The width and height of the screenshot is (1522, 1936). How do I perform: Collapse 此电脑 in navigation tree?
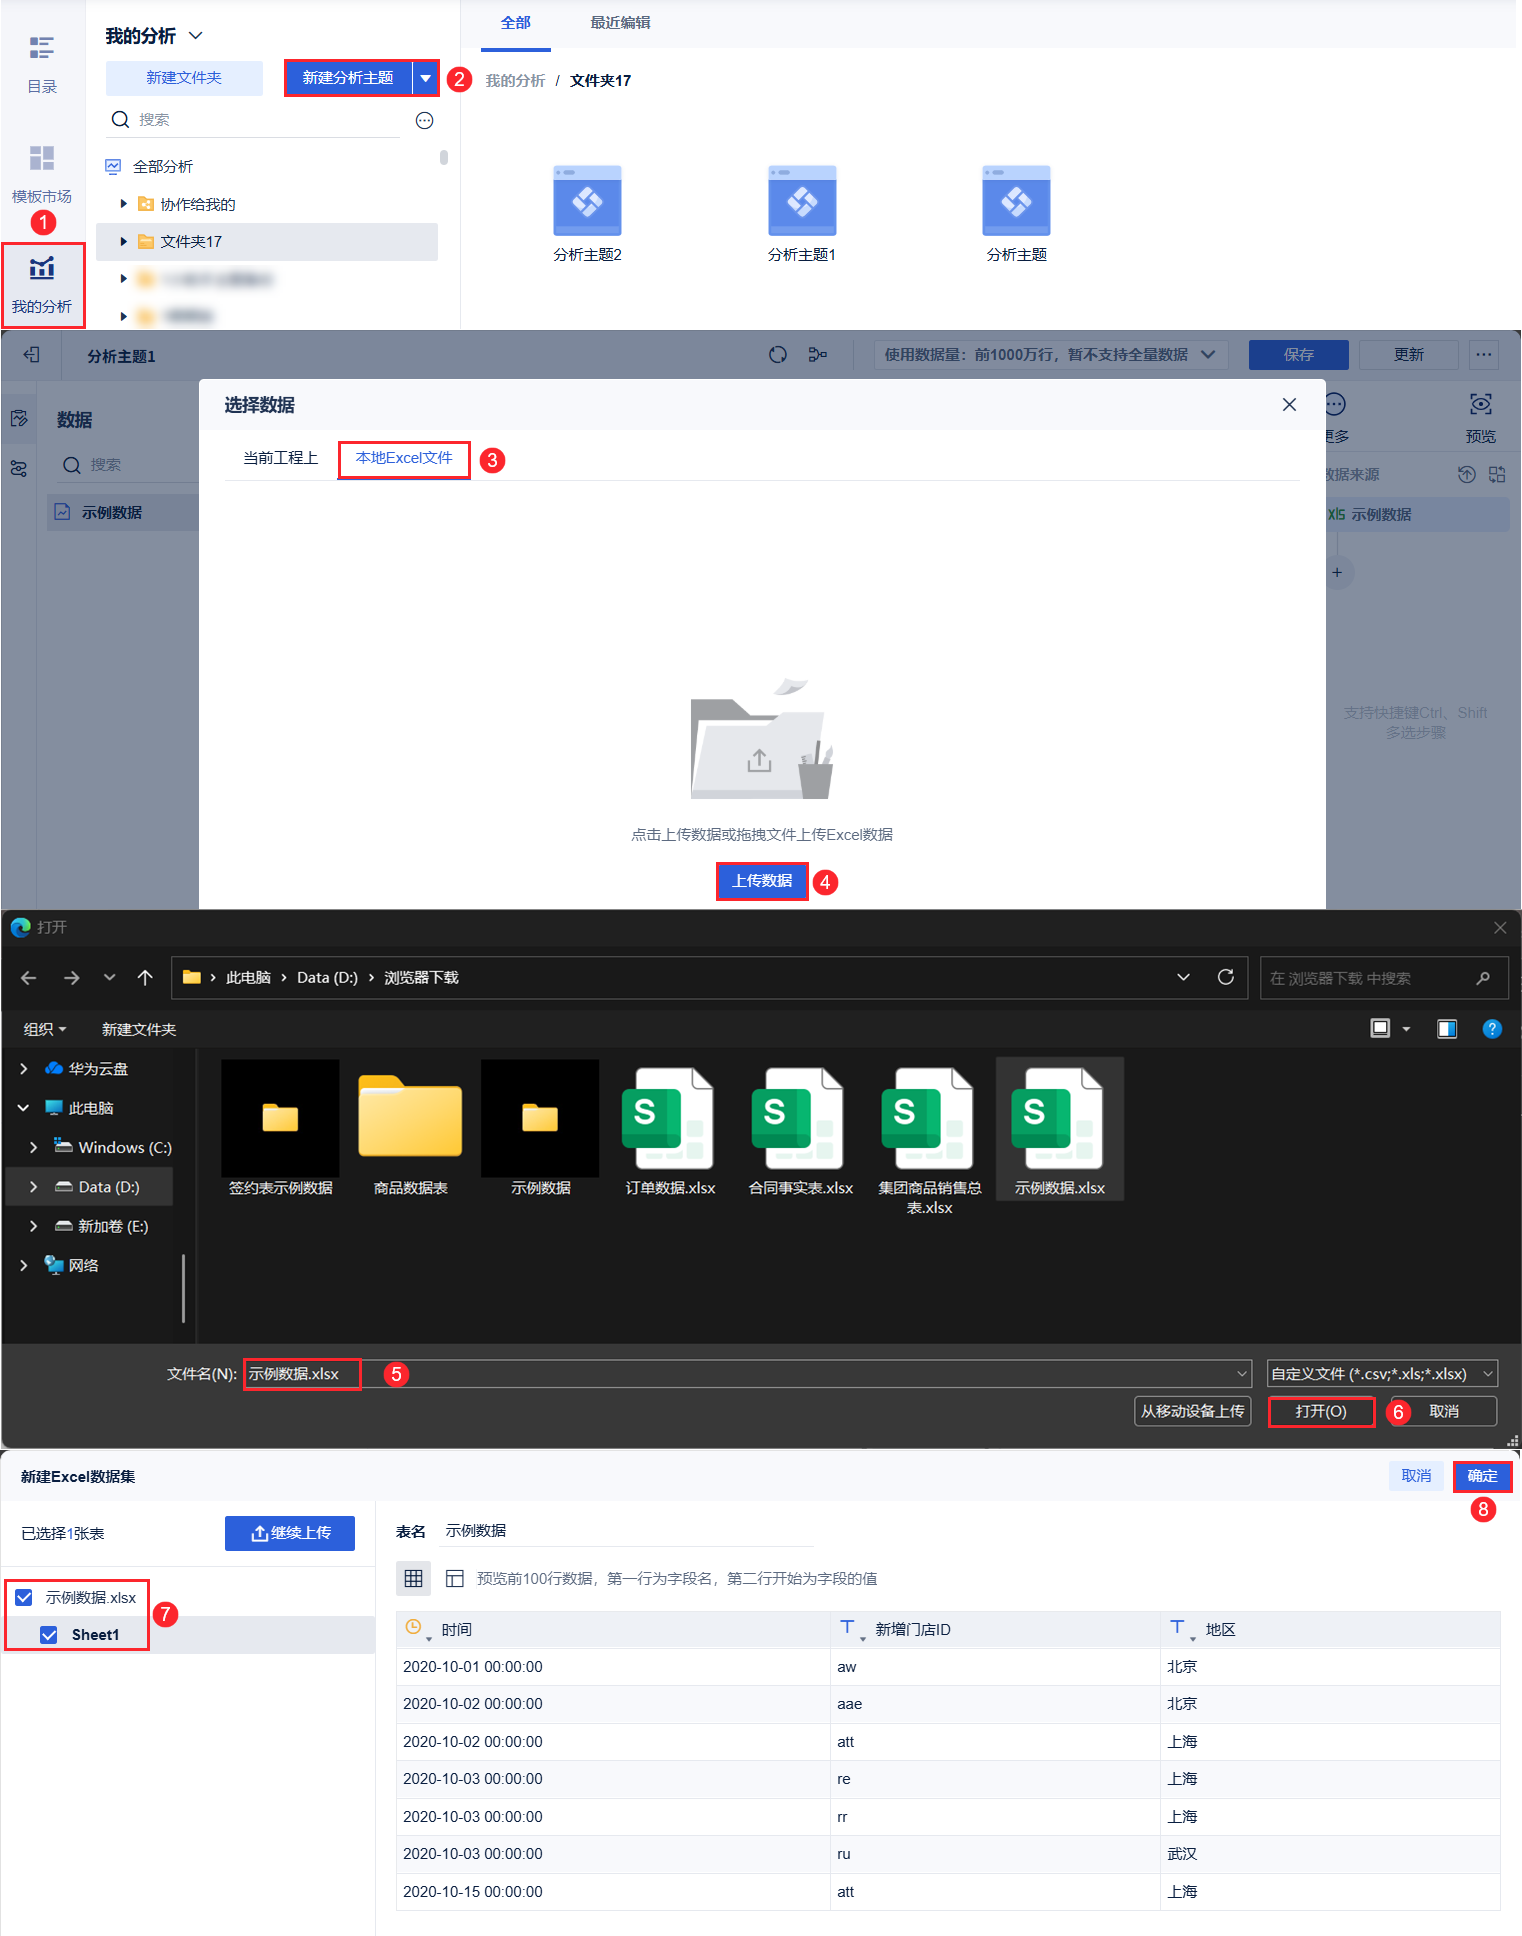click(24, 1108)
